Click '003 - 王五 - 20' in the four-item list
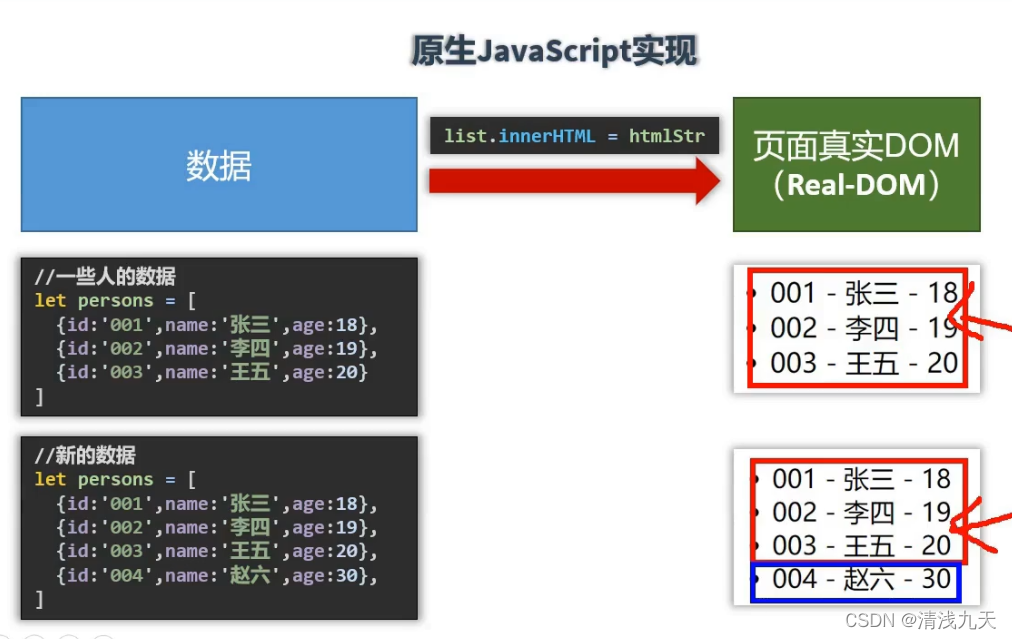Viewport: 1012px width, 639px height. [861, 546]
